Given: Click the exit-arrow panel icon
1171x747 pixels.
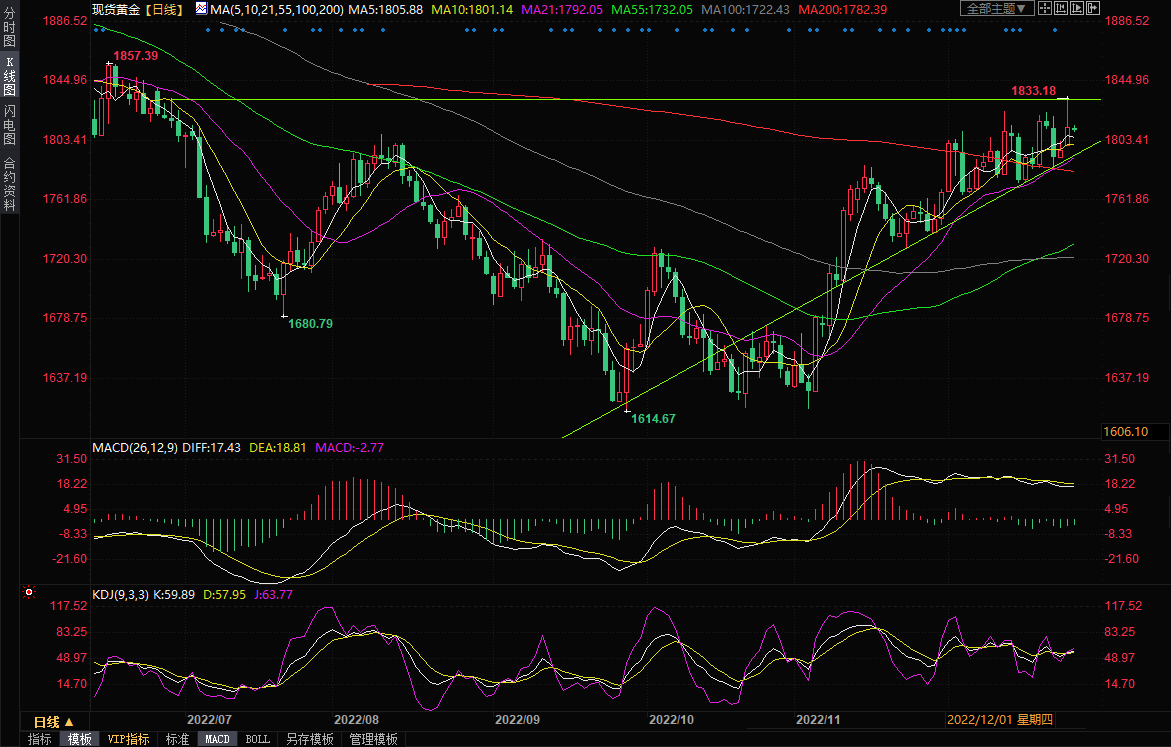Looking at the screenshot, I should pos(1092,9).
